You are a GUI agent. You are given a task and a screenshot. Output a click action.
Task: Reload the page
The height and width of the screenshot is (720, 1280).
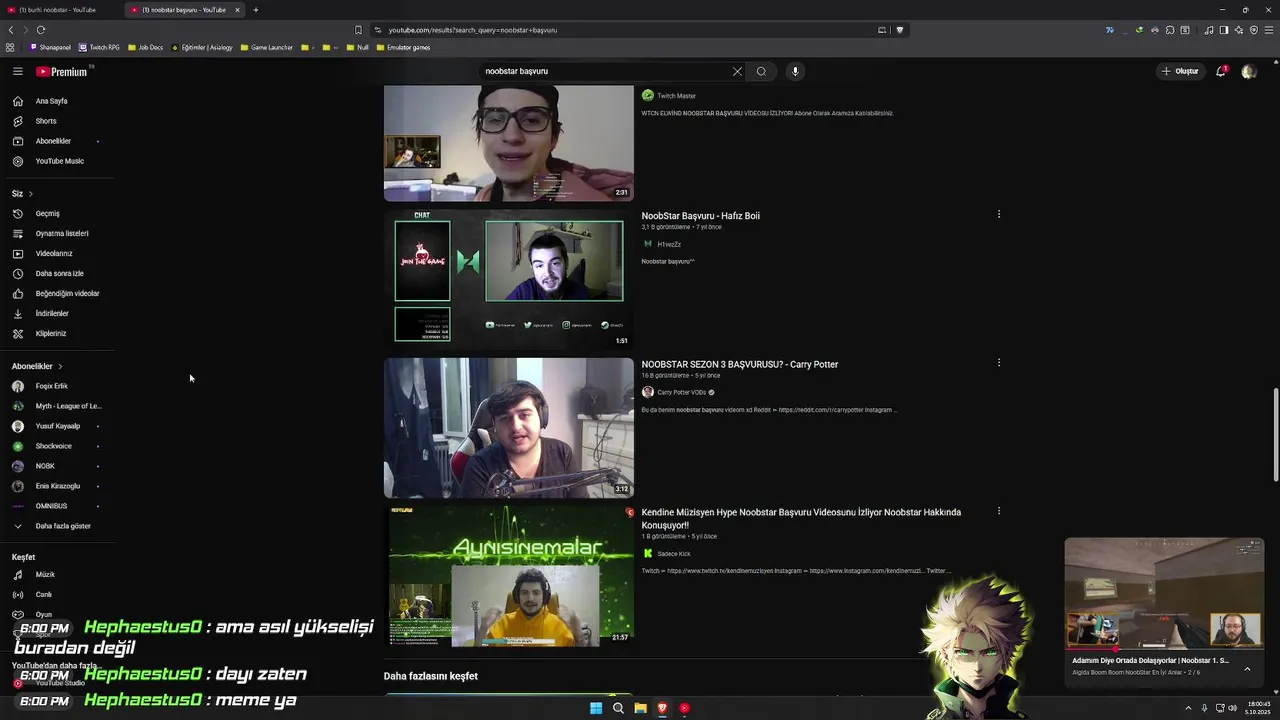(41, 30)
